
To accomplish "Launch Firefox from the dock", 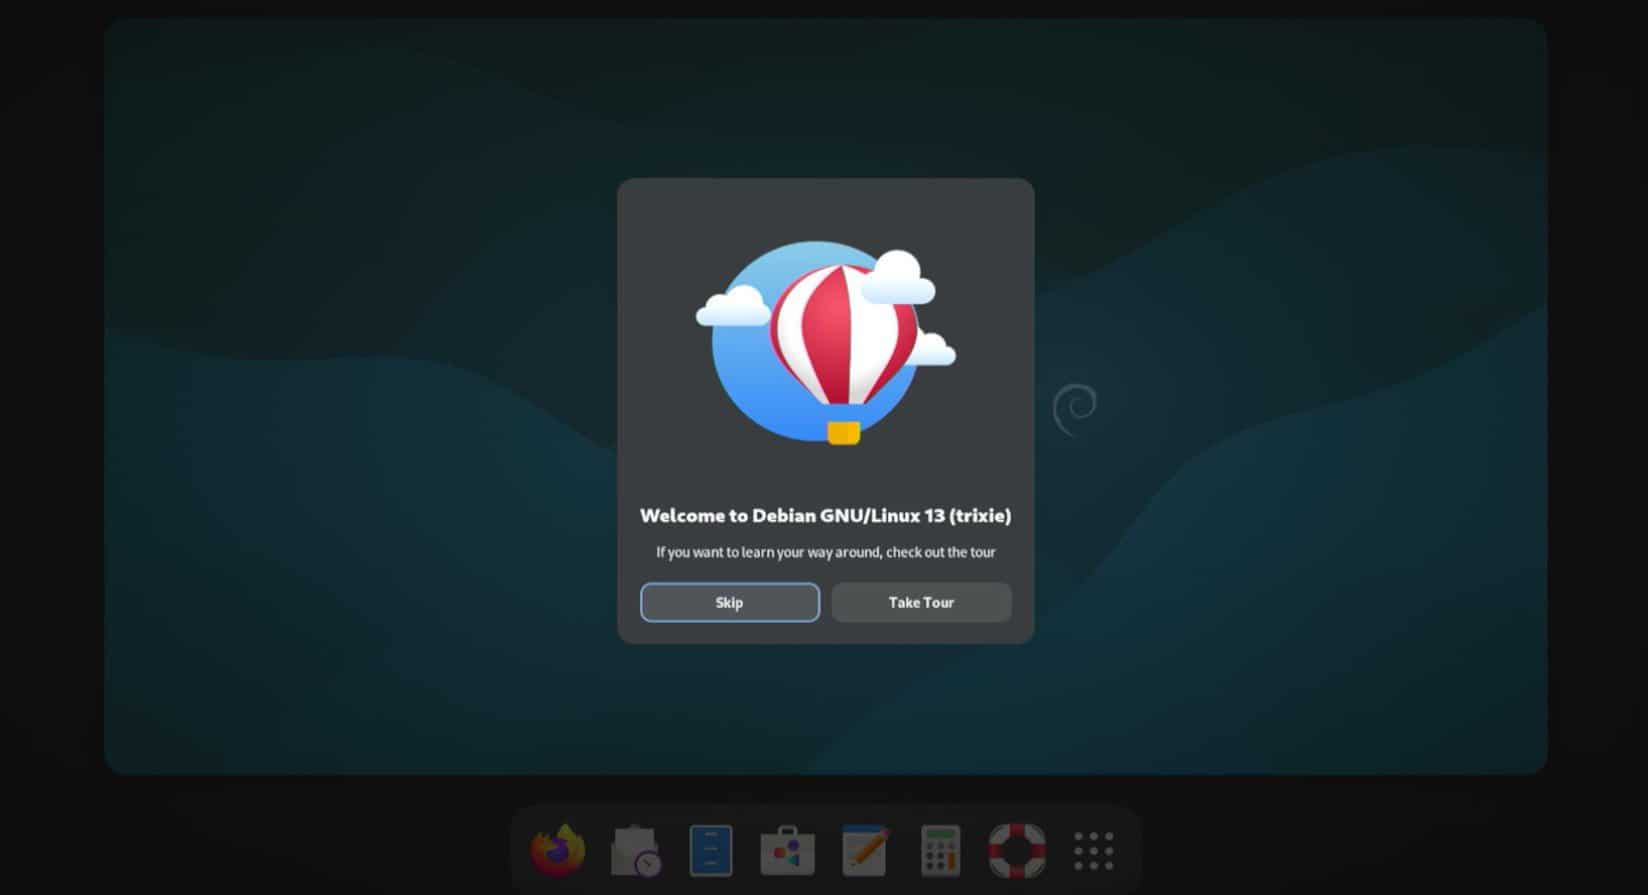I will (x=557, y=851).
